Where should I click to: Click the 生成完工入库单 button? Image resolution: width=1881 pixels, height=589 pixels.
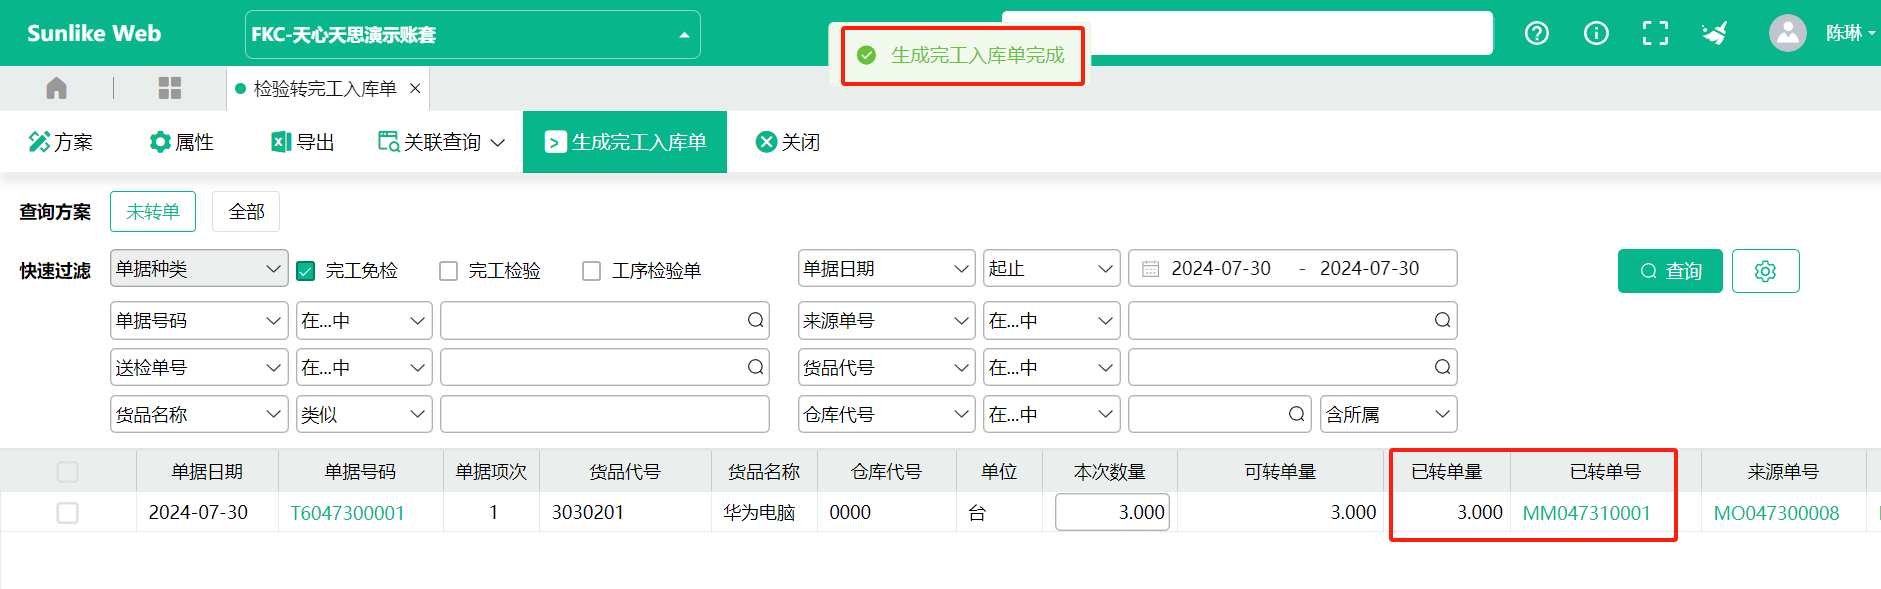625,142
